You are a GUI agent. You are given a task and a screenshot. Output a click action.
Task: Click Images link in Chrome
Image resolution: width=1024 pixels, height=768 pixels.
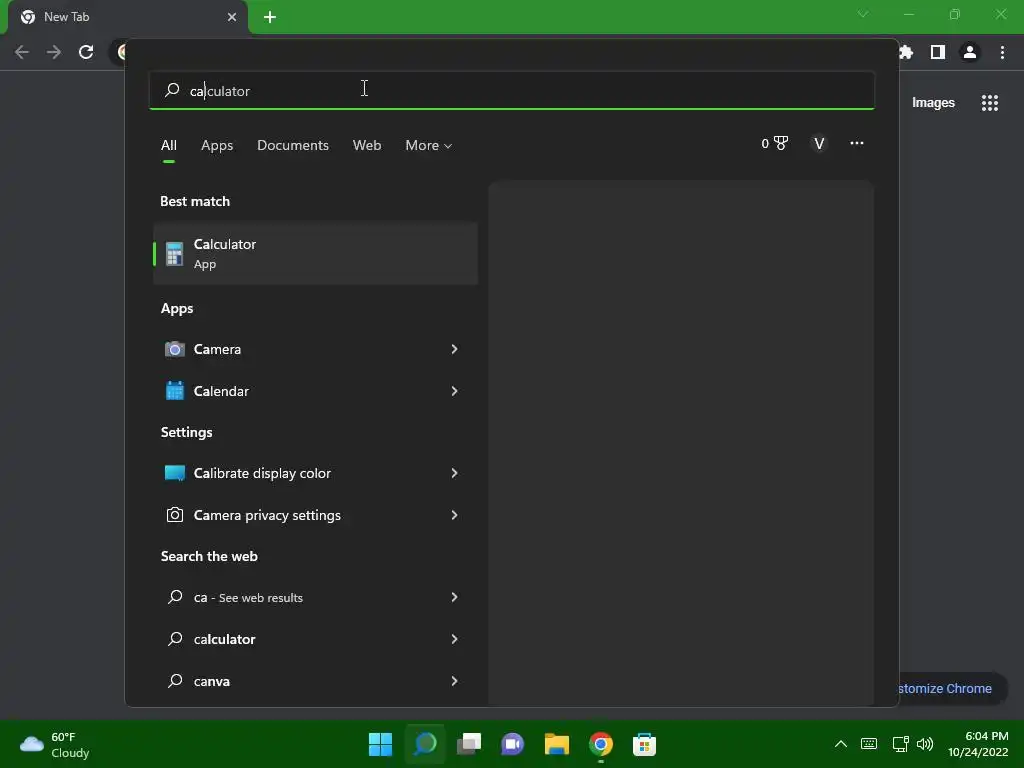[x=933, y=103]
